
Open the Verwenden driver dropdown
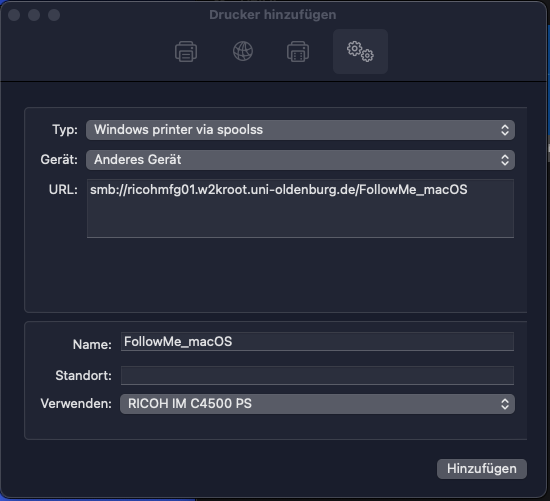317,404
